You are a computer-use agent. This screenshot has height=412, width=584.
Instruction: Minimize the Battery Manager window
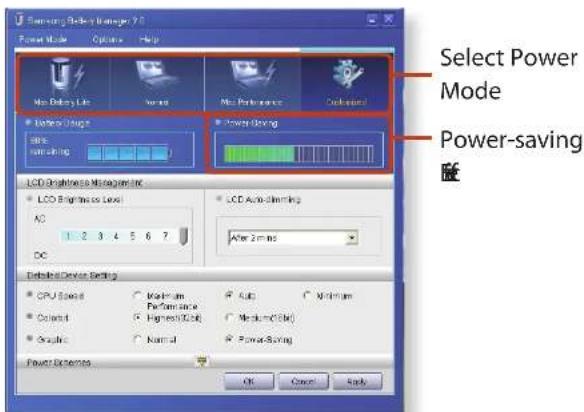371,19
